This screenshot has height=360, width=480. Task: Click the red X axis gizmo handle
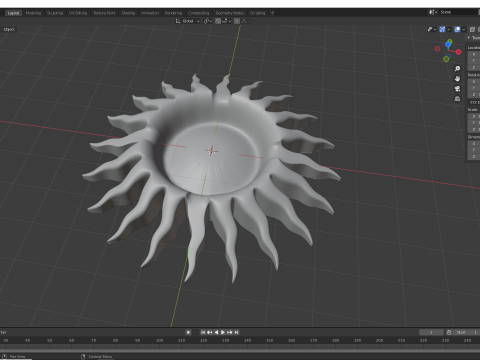point(459,52)
